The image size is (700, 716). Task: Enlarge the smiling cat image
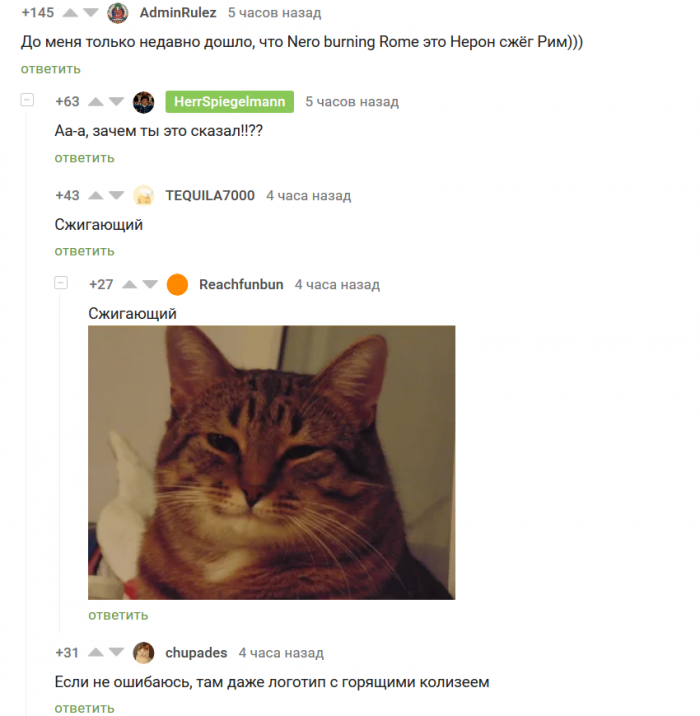pos(272,462)
